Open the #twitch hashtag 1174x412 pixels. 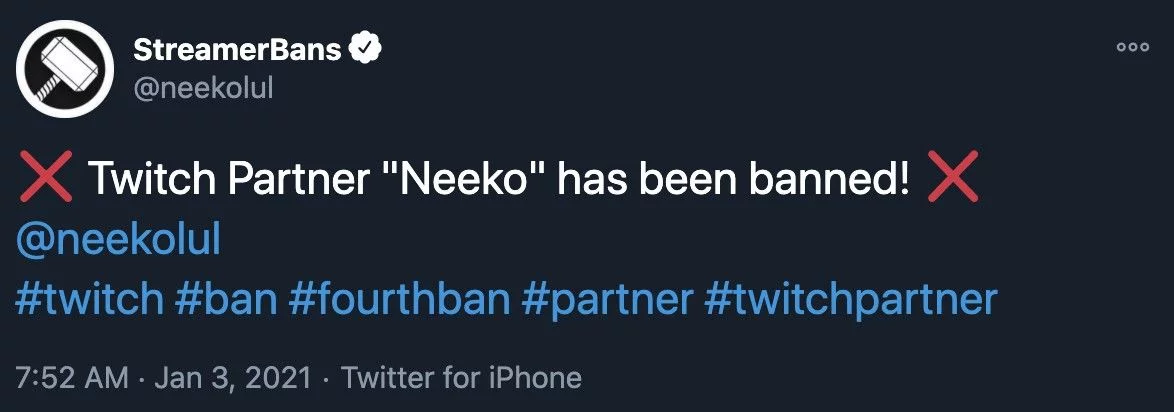tap(90, 299)
